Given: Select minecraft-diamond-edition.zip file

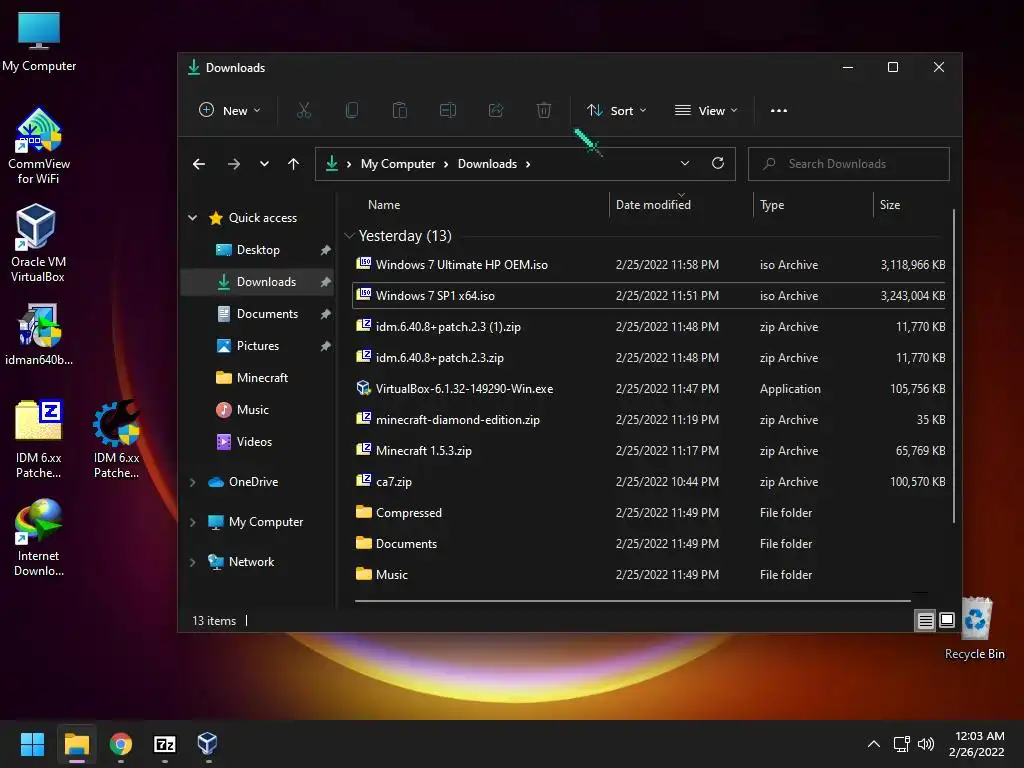Looking at the screenshot, I should pyautogui.click(x=650, y=420).
